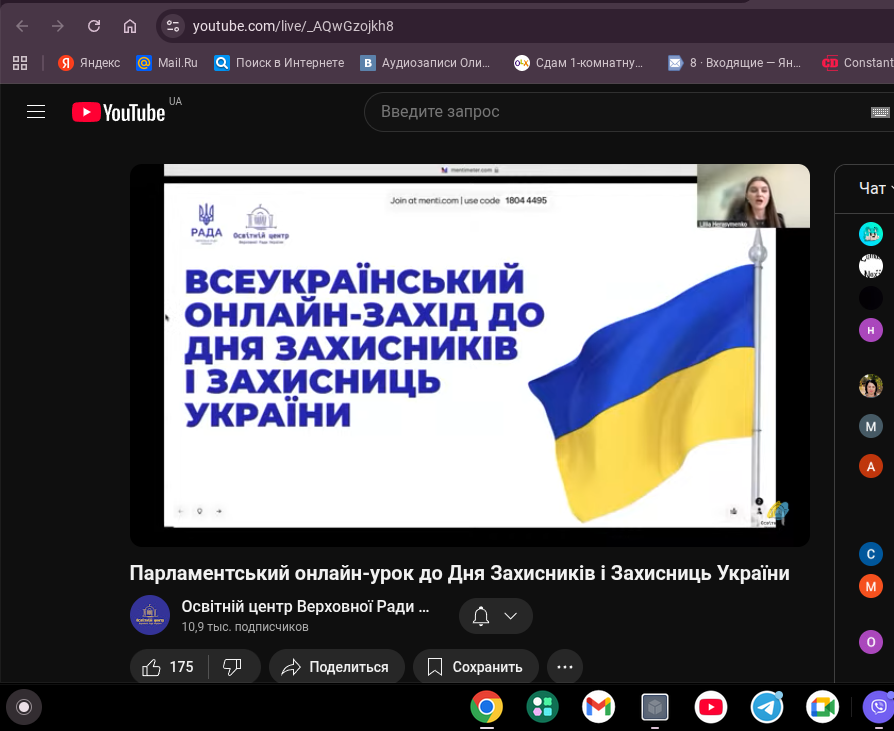
Task: Open the YouTube hamburger guide menu
Action: point(36,112)
